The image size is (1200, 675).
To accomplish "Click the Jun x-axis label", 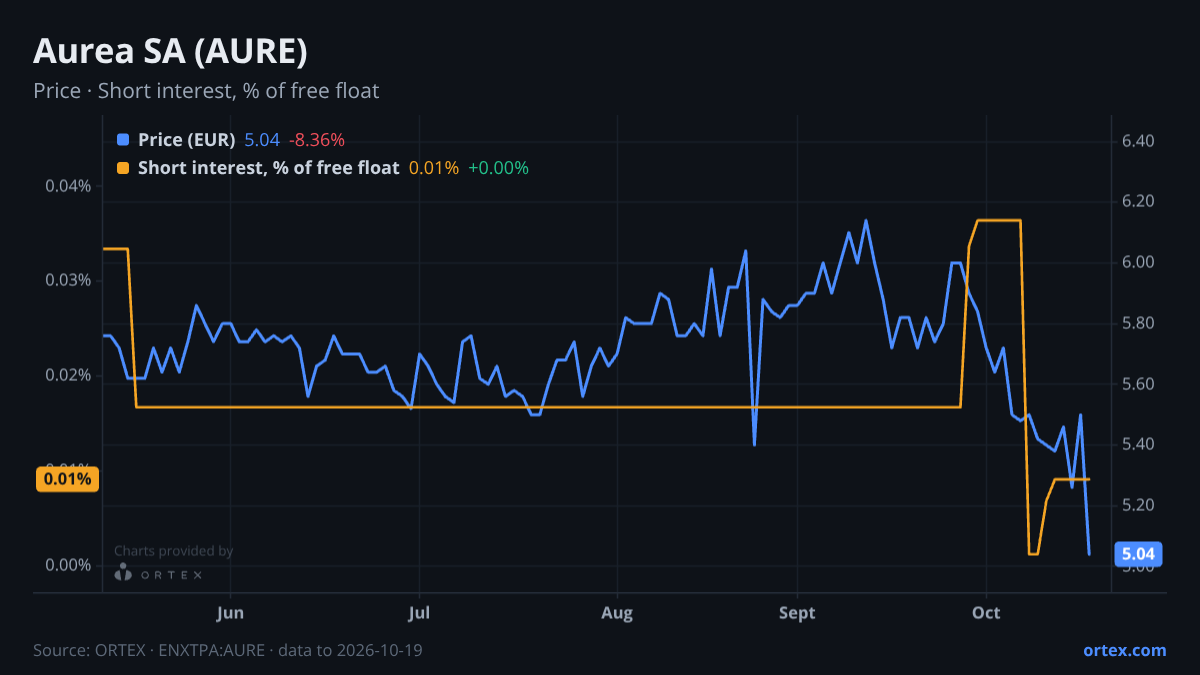I will click(230, 612).
